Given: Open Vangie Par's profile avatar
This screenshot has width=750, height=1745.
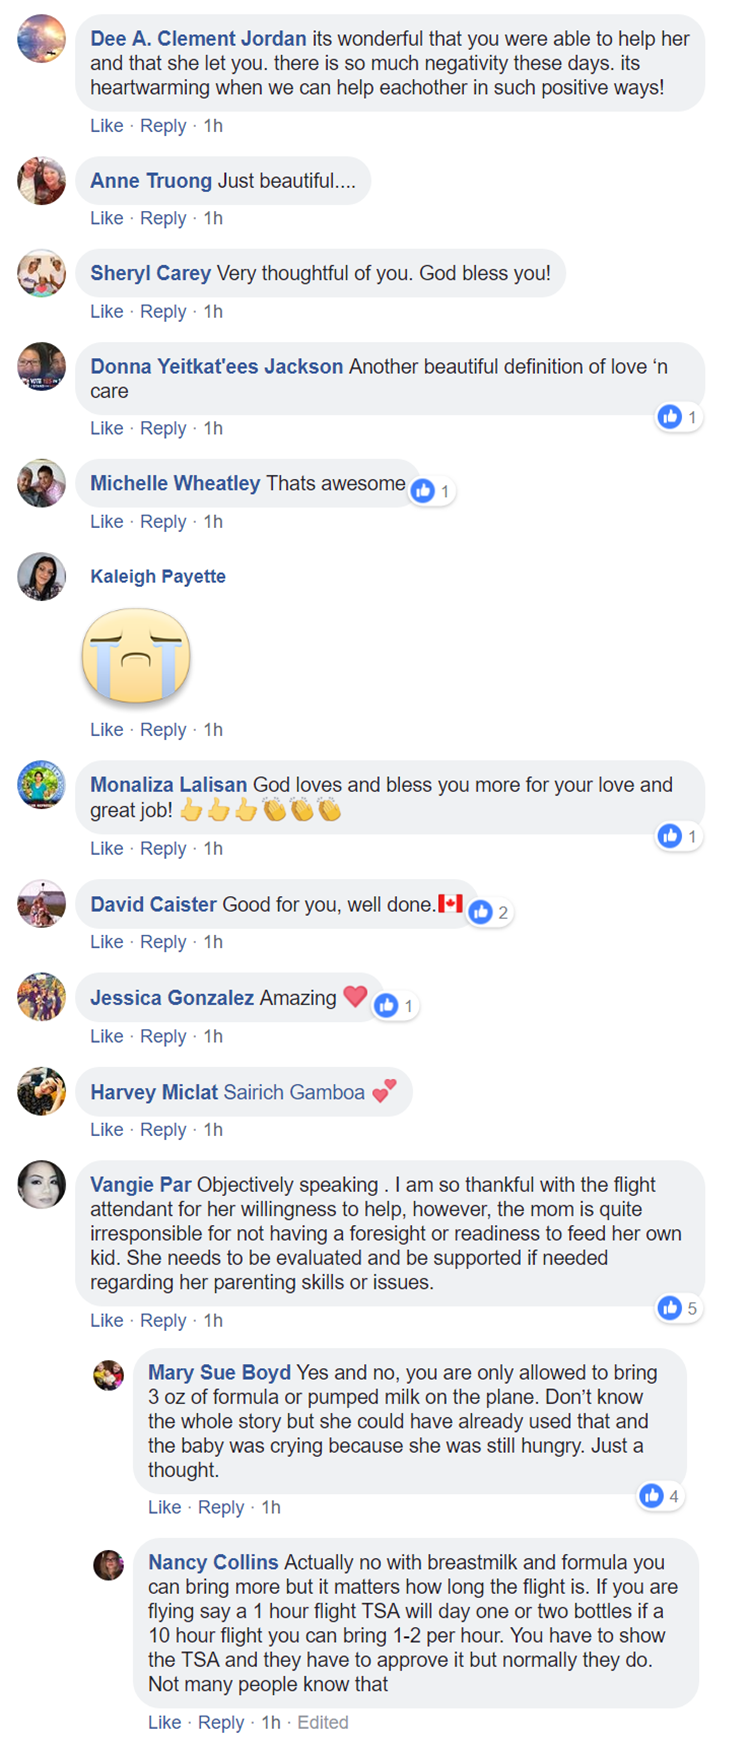Looking at the screenshot, I should 41,1185.
